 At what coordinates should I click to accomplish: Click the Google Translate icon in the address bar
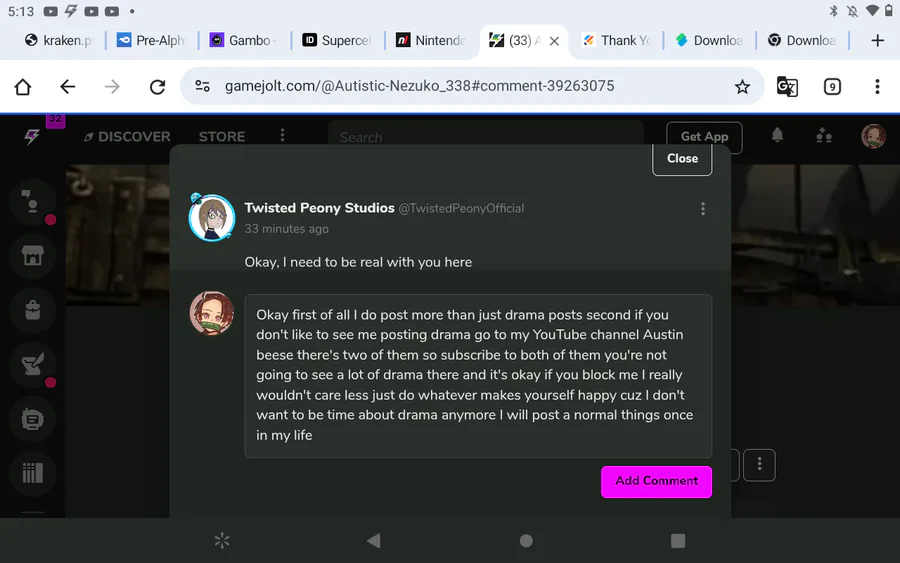[x=787, y=87]
